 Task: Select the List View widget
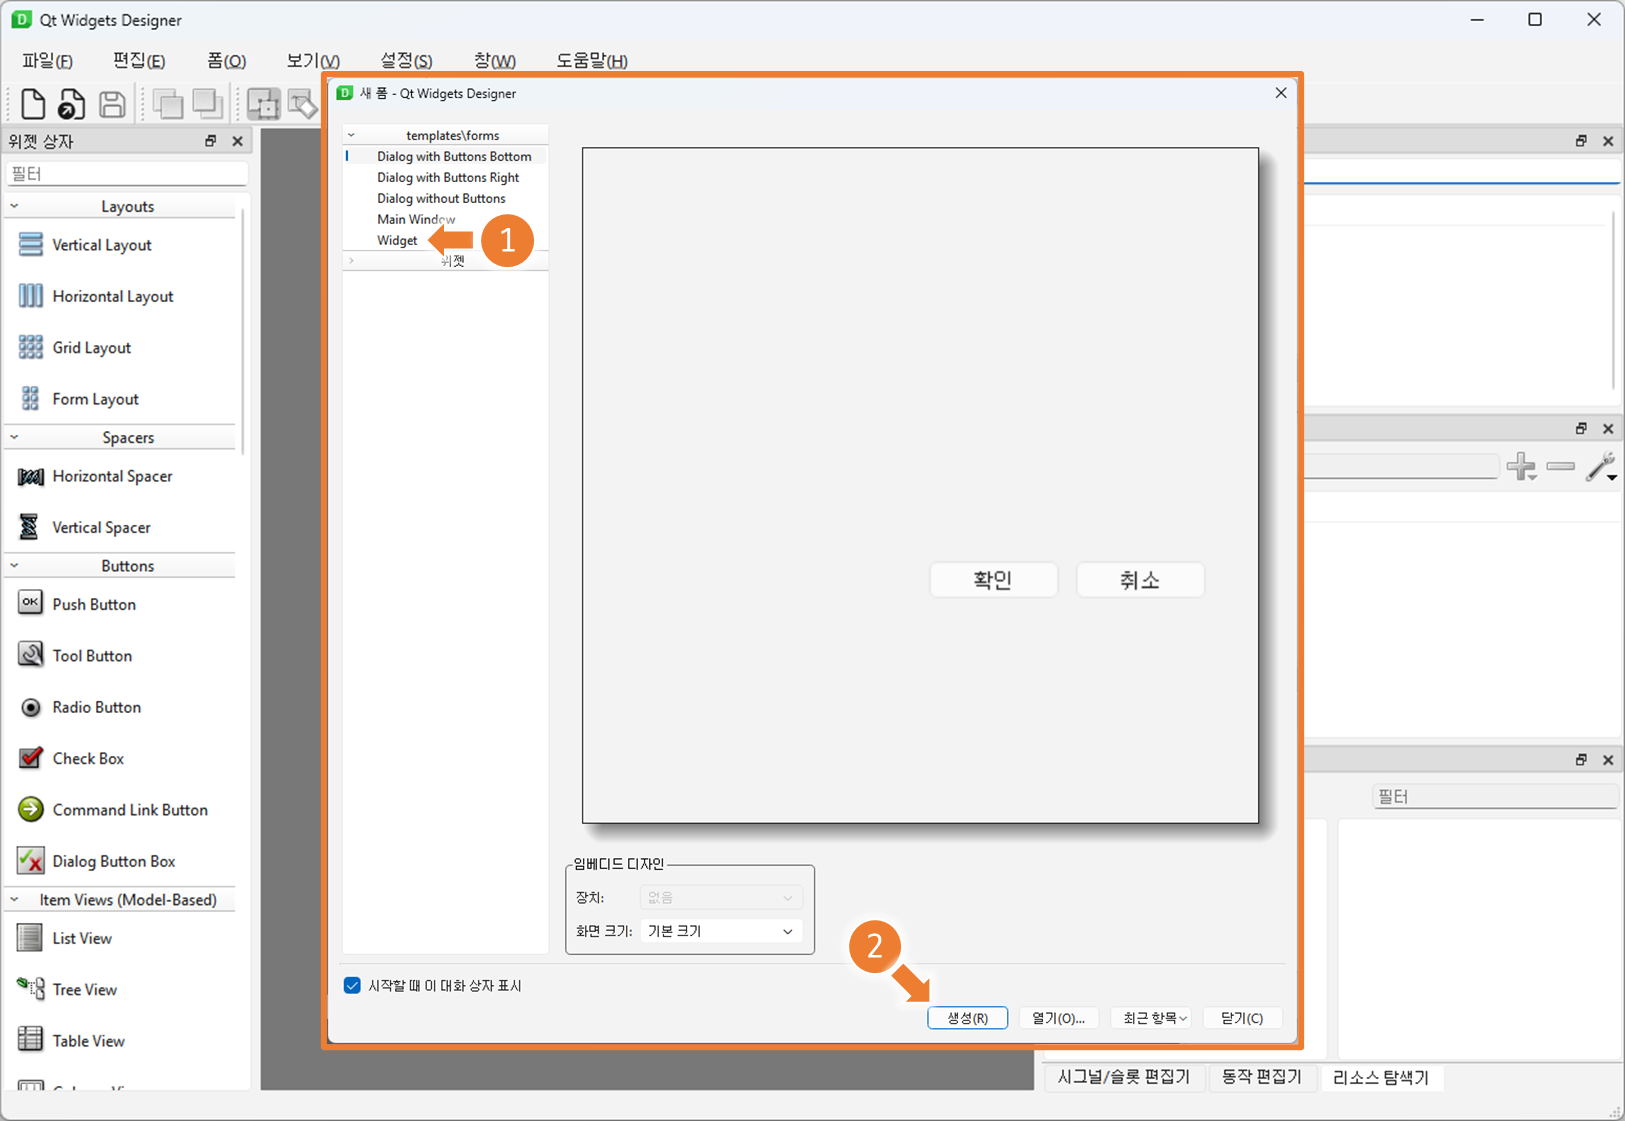(x=82, y=938)
